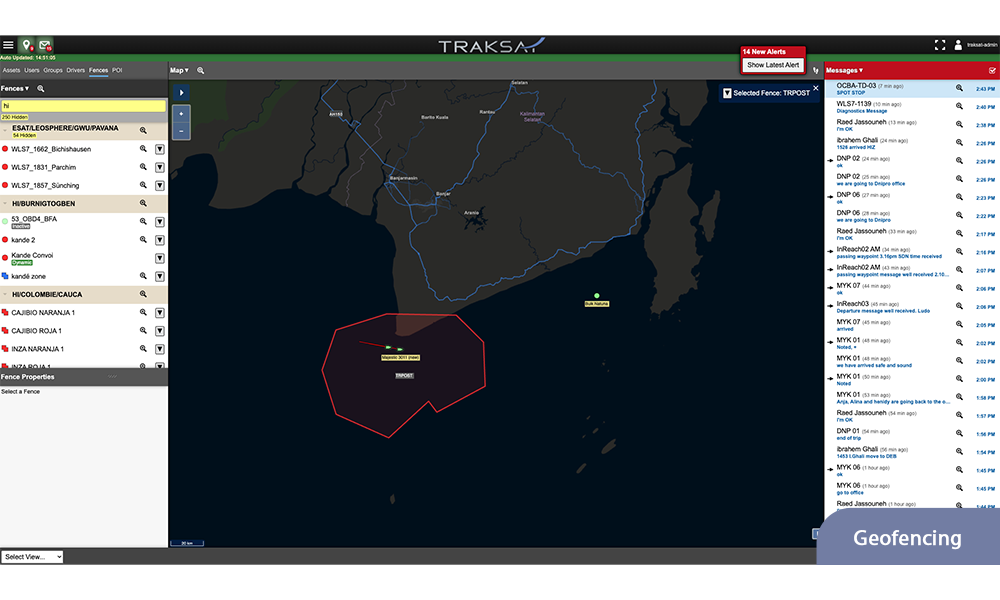Screen dimensions: 1000x600
Task: Open the map pin alerts icon
Action: point(26,45)
